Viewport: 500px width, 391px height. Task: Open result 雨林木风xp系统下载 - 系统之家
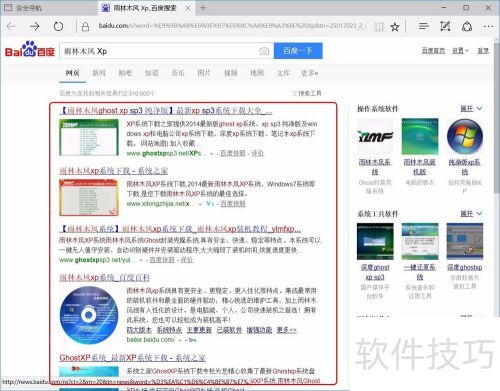[114, 171]
